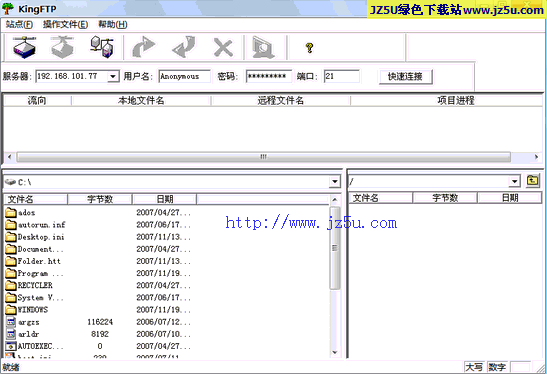Open the 站点(F) menu
547x374 pixels.
19,24
